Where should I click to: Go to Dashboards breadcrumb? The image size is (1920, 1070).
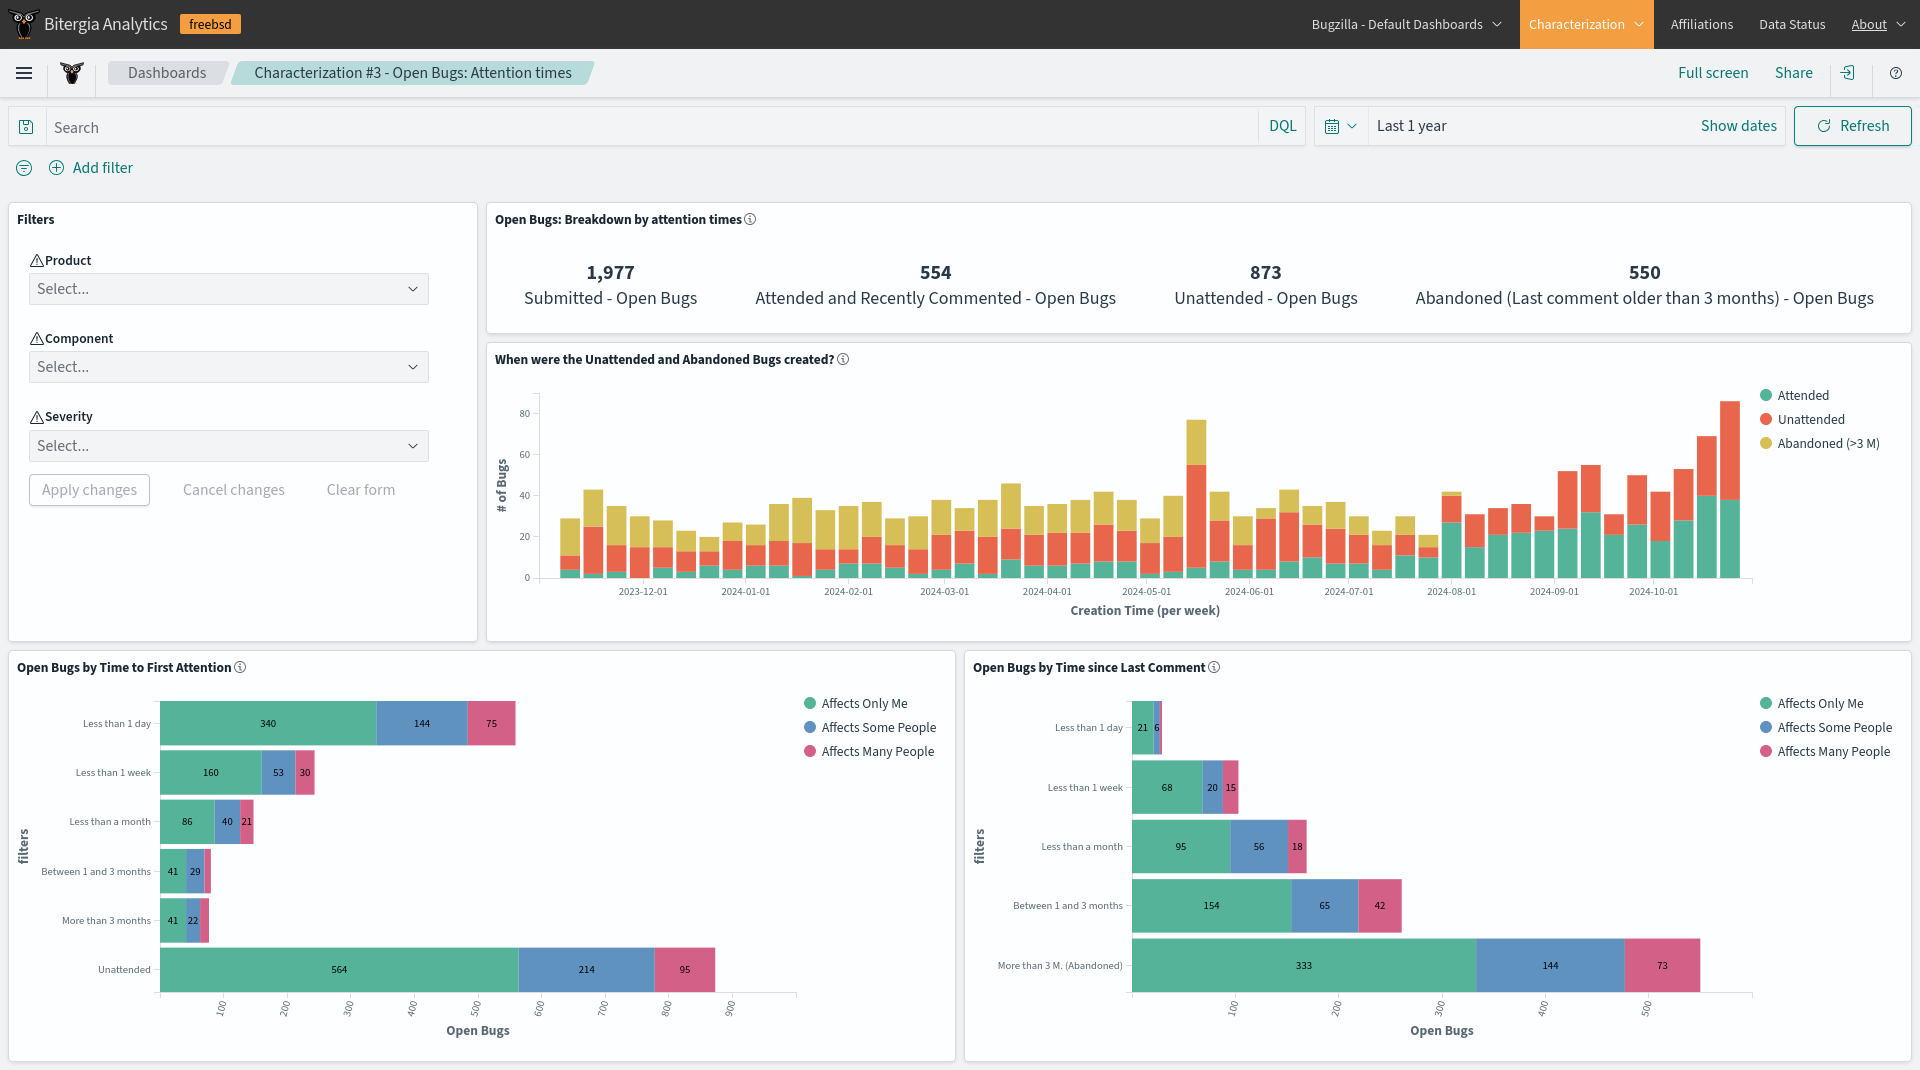pyautogui.click(x=167, y=73)
